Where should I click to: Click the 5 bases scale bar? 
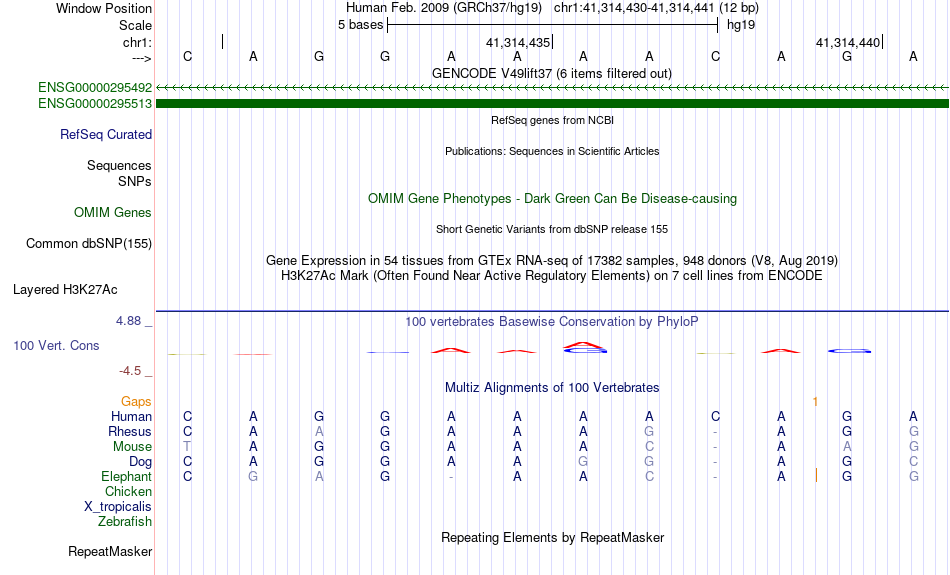[x=553, y=25]
